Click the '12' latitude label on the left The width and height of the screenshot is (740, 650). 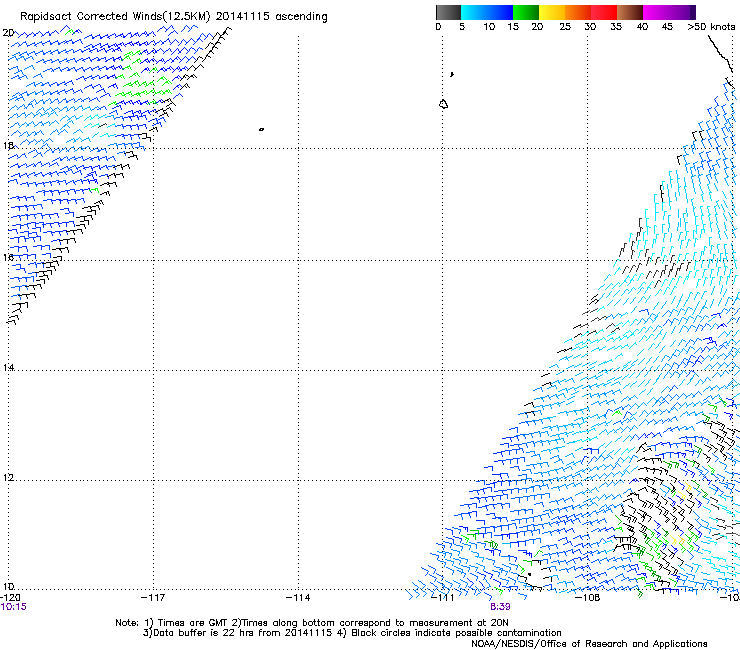tap(8, 477)
